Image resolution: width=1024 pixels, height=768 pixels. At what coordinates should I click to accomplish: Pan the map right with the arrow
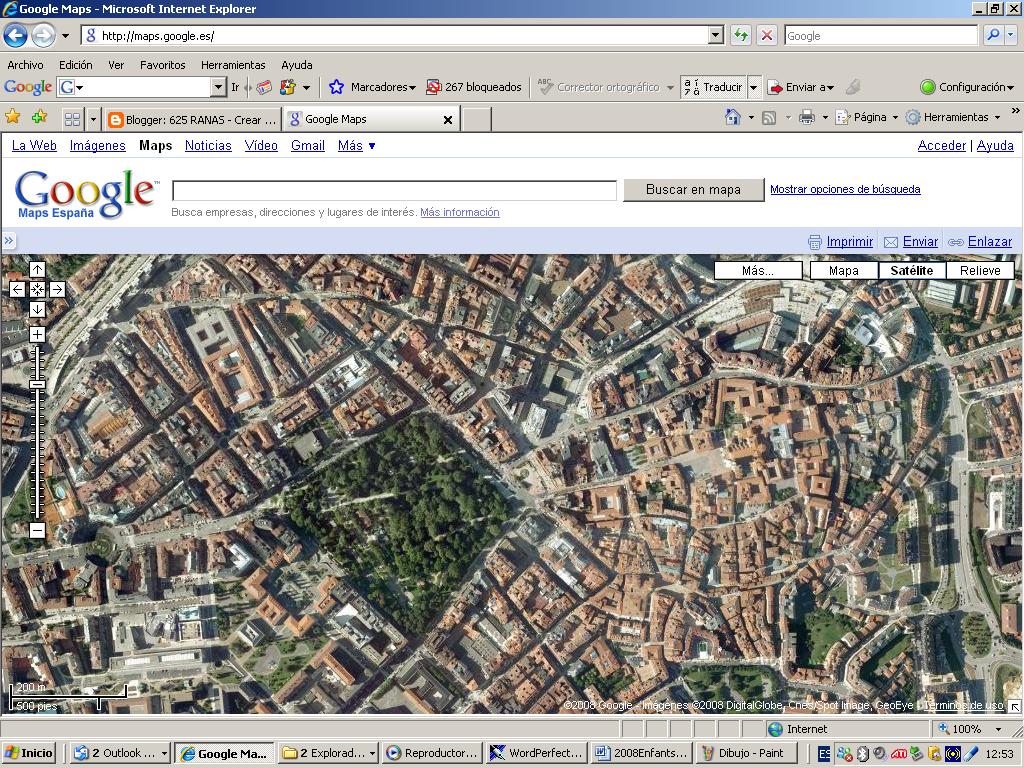57,289
